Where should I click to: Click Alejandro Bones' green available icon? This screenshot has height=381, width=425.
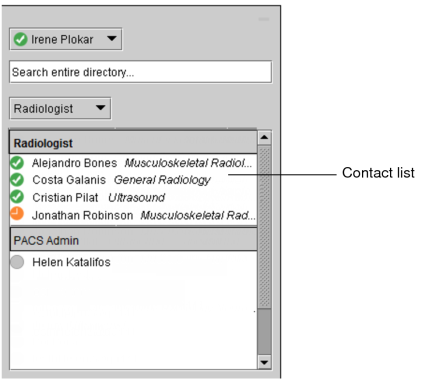17,163
